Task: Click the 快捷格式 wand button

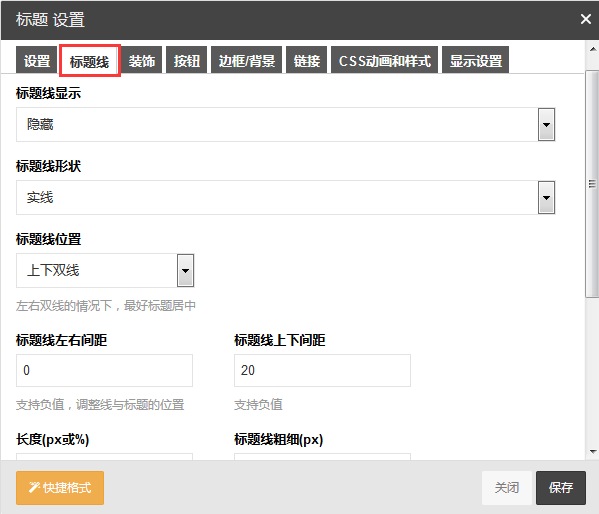Action: (x=60, y=488)
